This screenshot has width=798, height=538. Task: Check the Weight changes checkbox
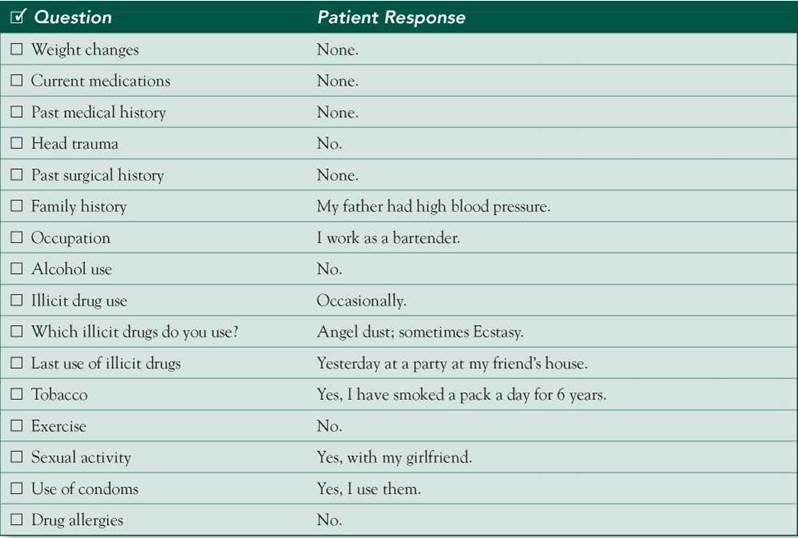[16, 49]
